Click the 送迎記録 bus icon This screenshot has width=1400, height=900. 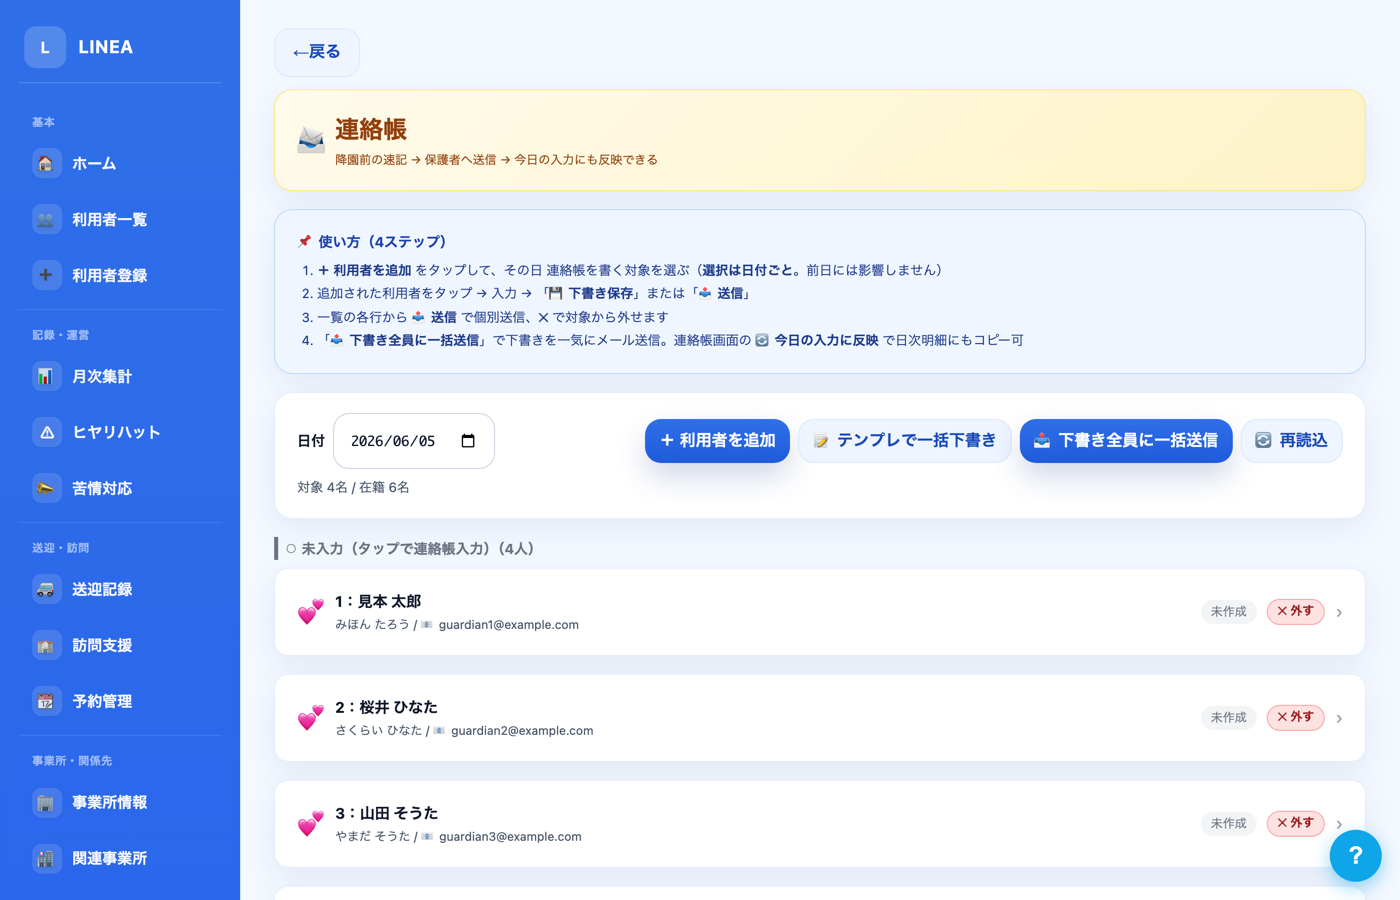46,589
